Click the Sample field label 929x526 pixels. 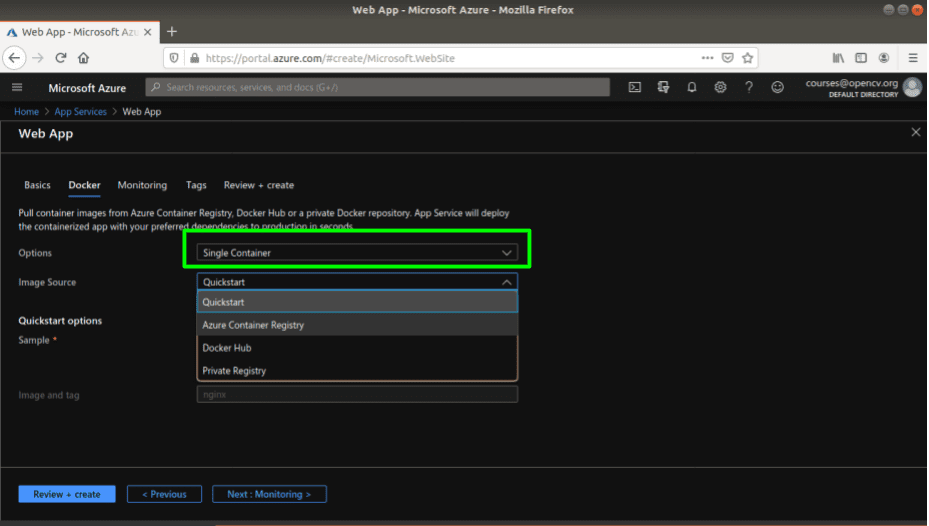point(34,340)
